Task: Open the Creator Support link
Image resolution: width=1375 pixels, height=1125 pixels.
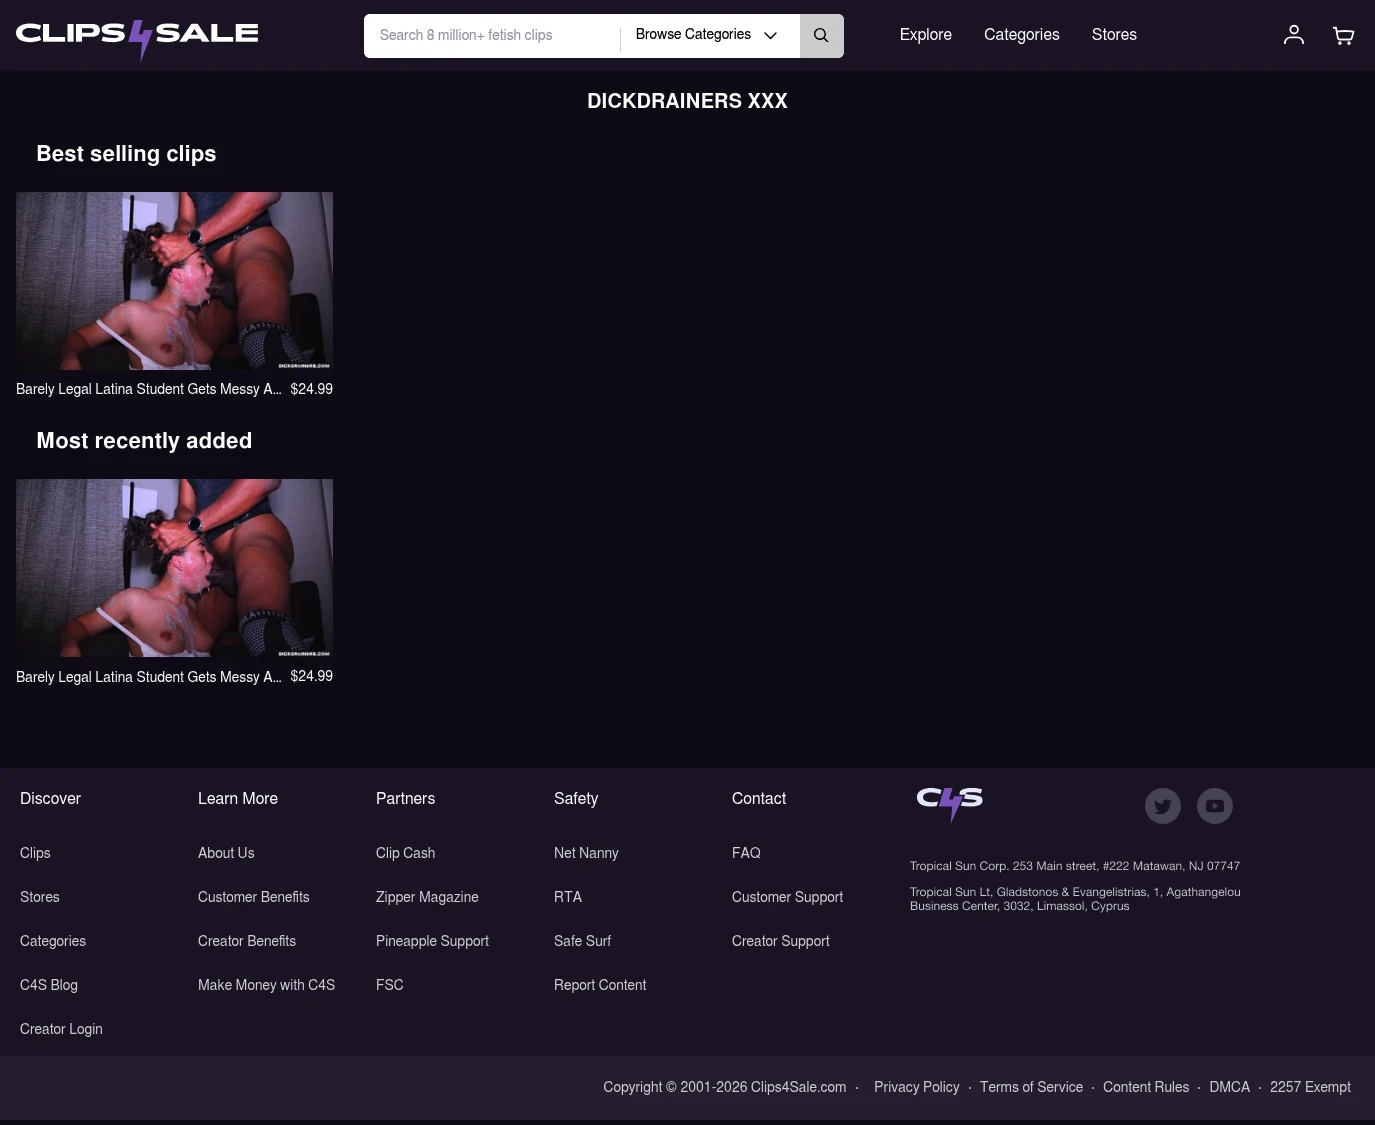Action: (781, 941)
